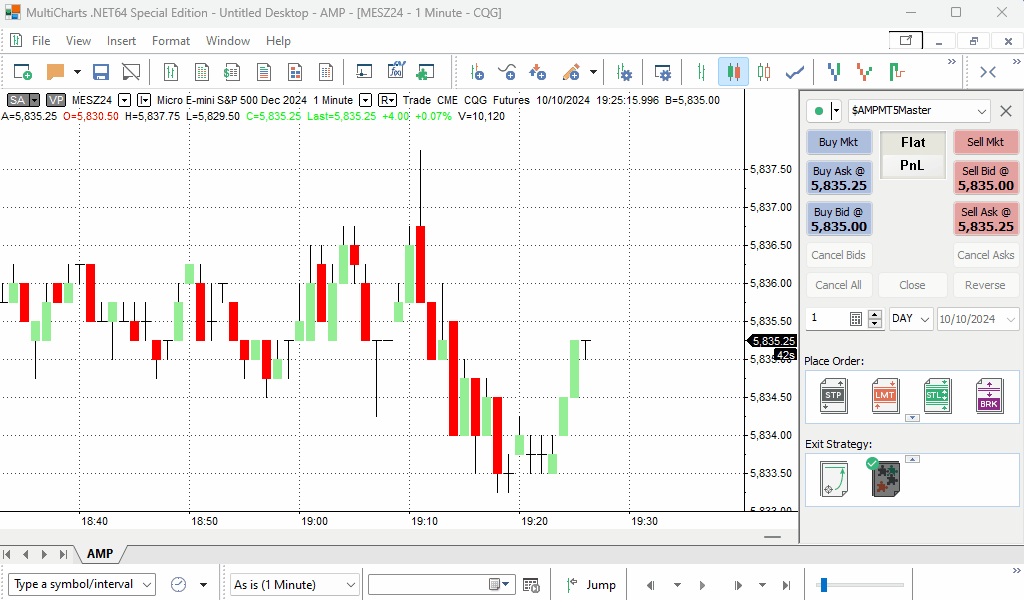Collapse the trading panel with arrows icon
This screenshot has width=1024, height=600.
(988, 72)
